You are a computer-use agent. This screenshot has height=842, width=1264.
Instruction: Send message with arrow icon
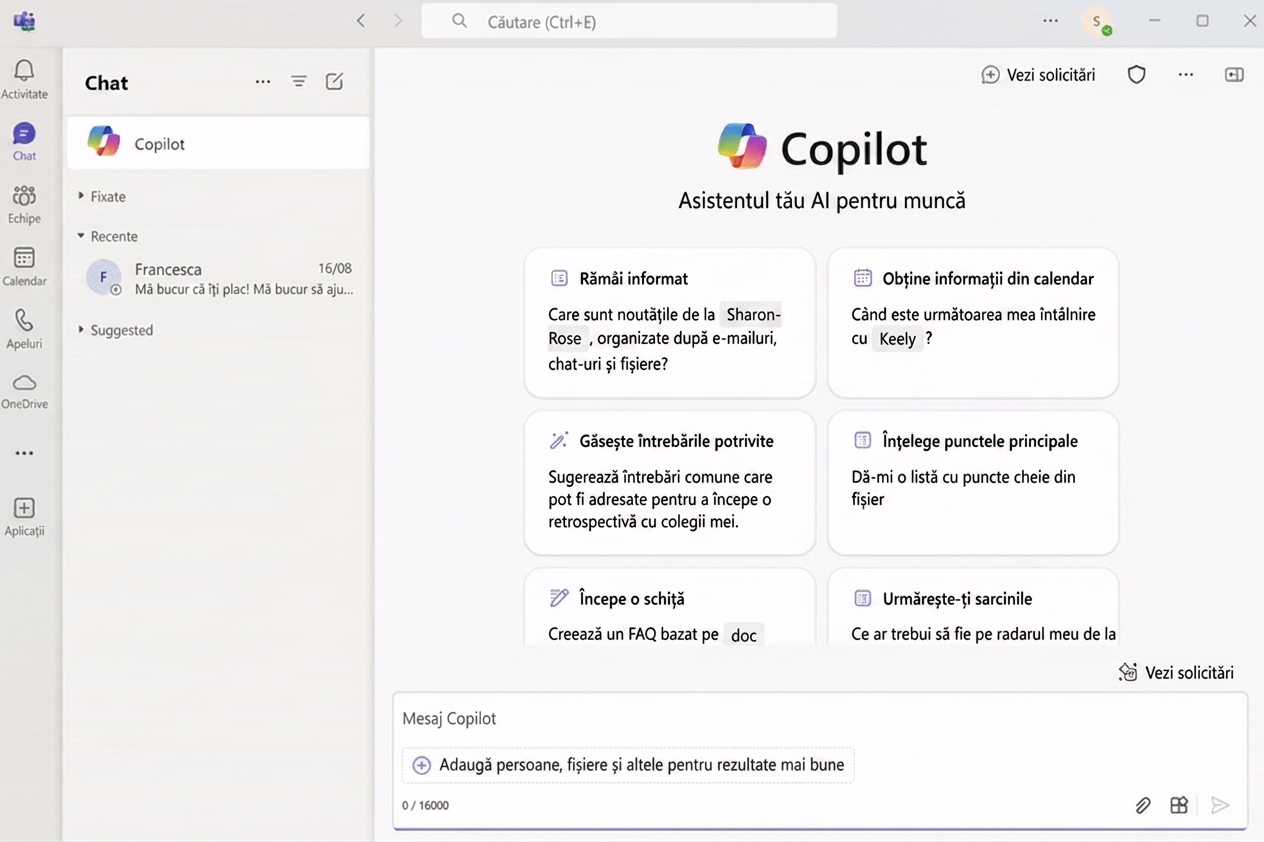1219,805
